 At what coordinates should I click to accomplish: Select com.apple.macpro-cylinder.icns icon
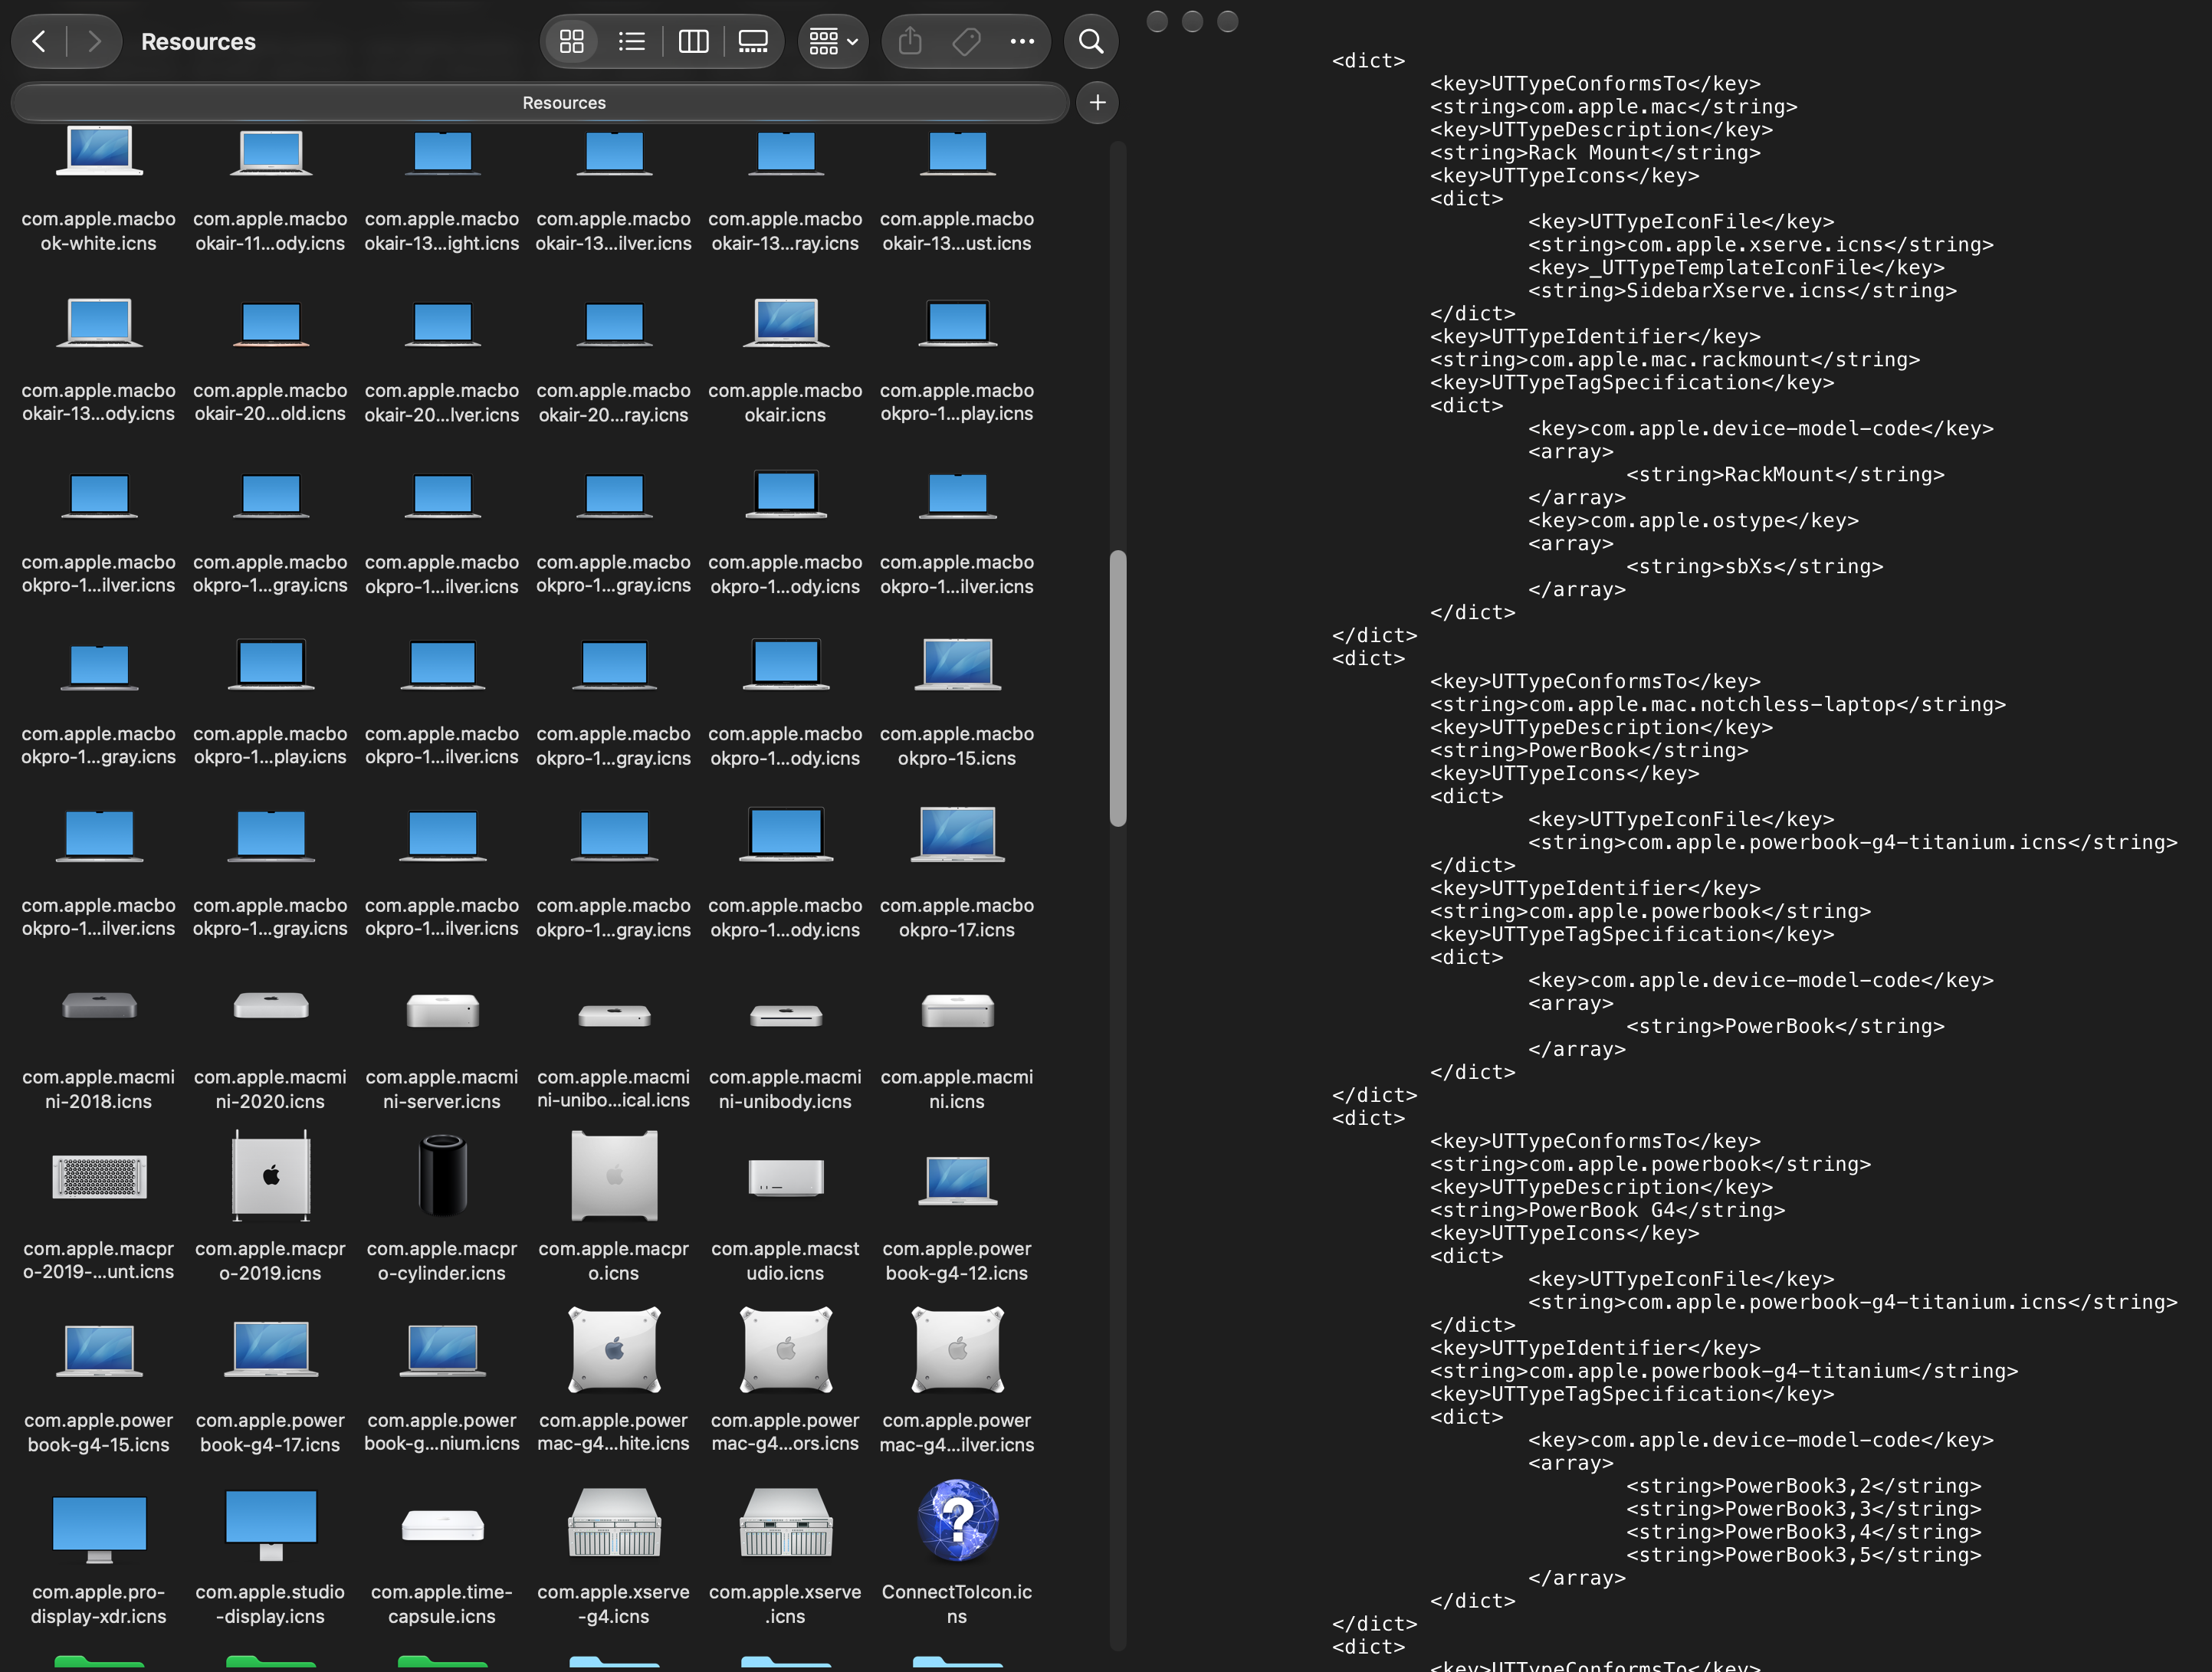pyautogui.click(x=443, y=1176)
